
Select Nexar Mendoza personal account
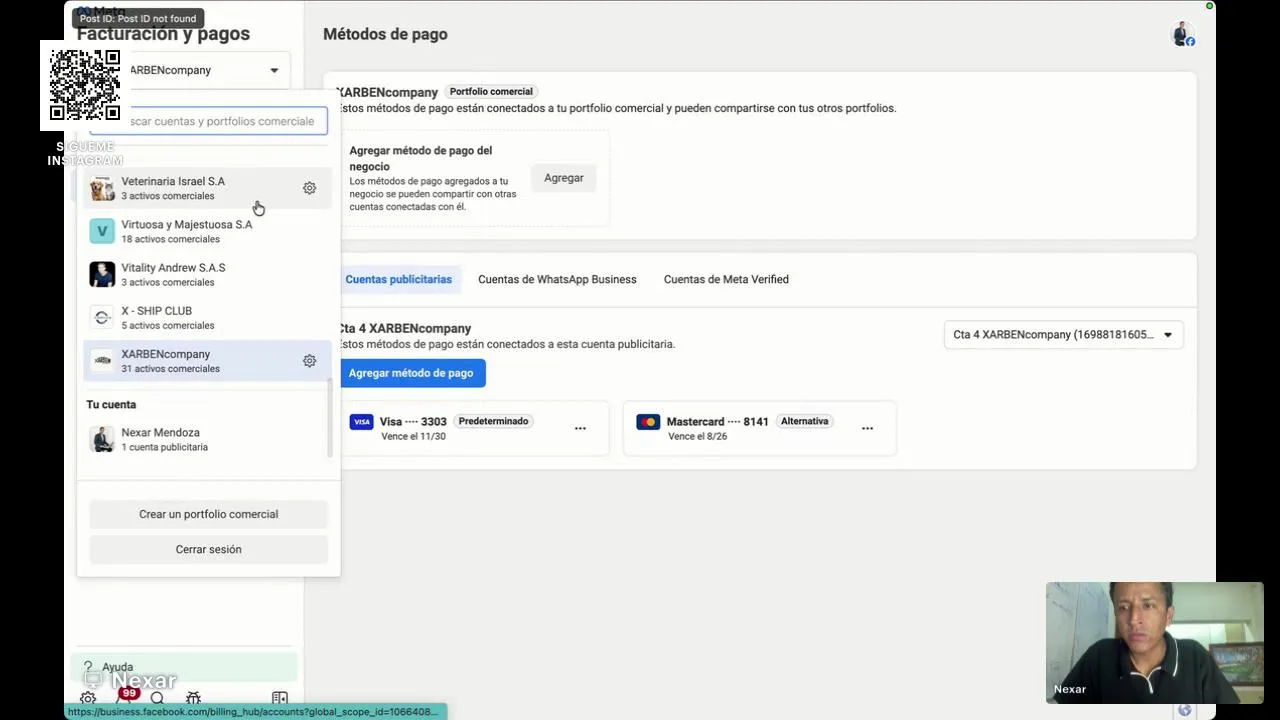pyautogui.click(x=207, y=439)
